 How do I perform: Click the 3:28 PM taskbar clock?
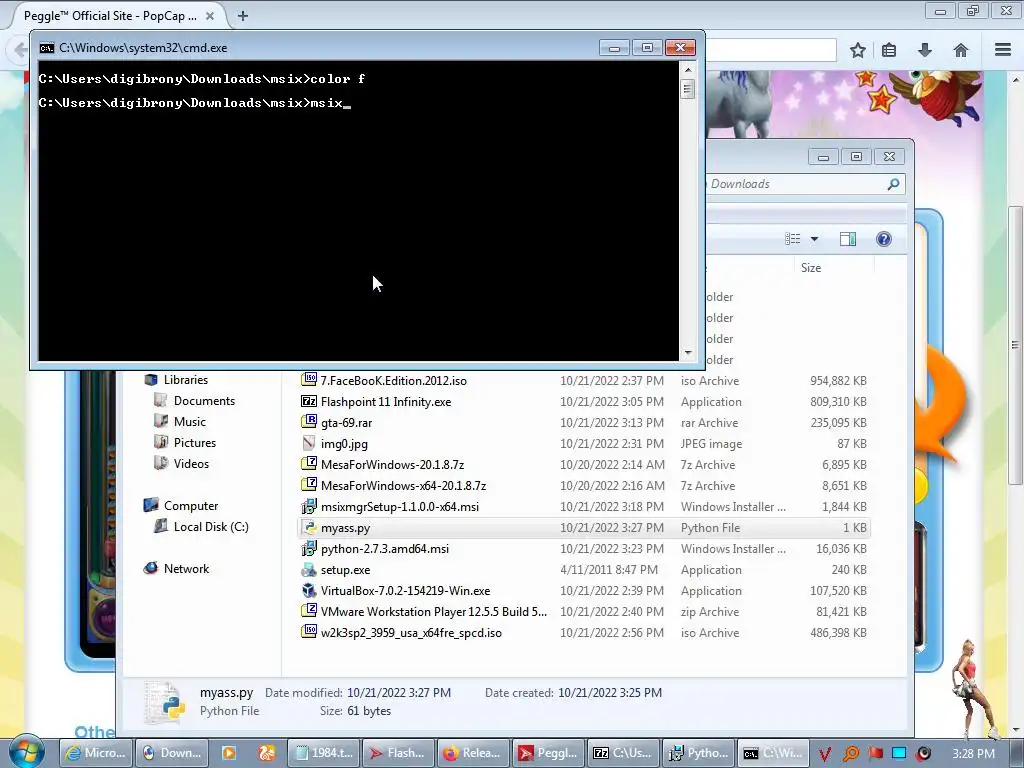(973, 754)
